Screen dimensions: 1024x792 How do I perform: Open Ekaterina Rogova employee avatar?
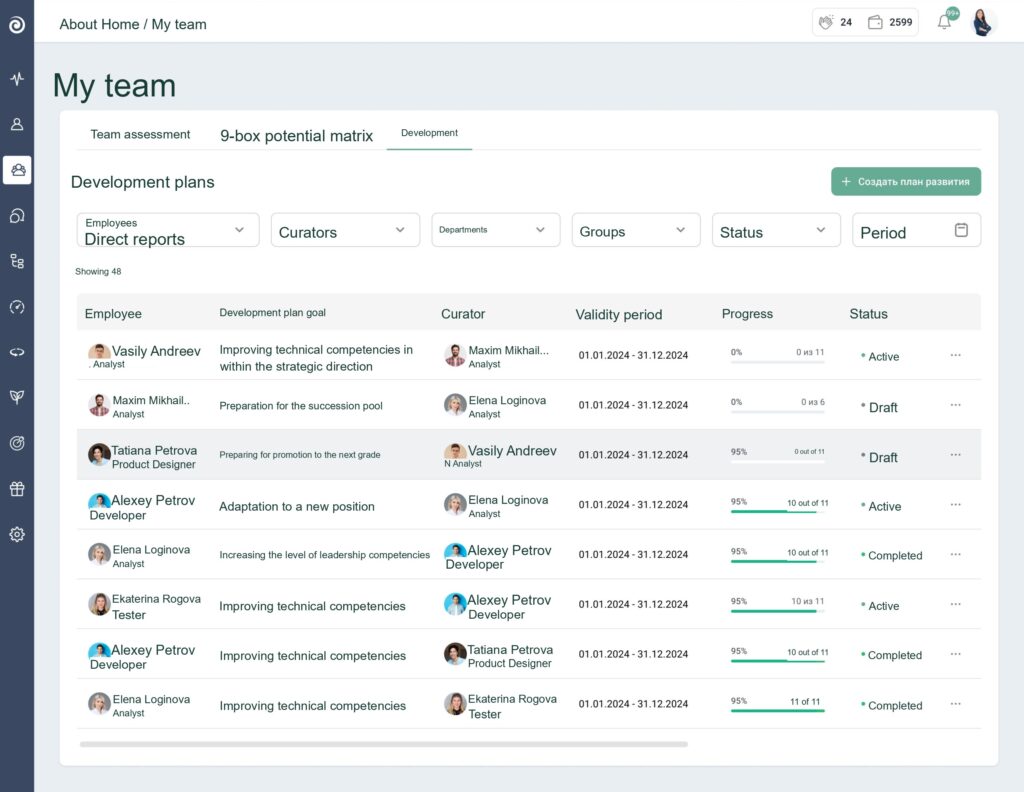point(99,604)
